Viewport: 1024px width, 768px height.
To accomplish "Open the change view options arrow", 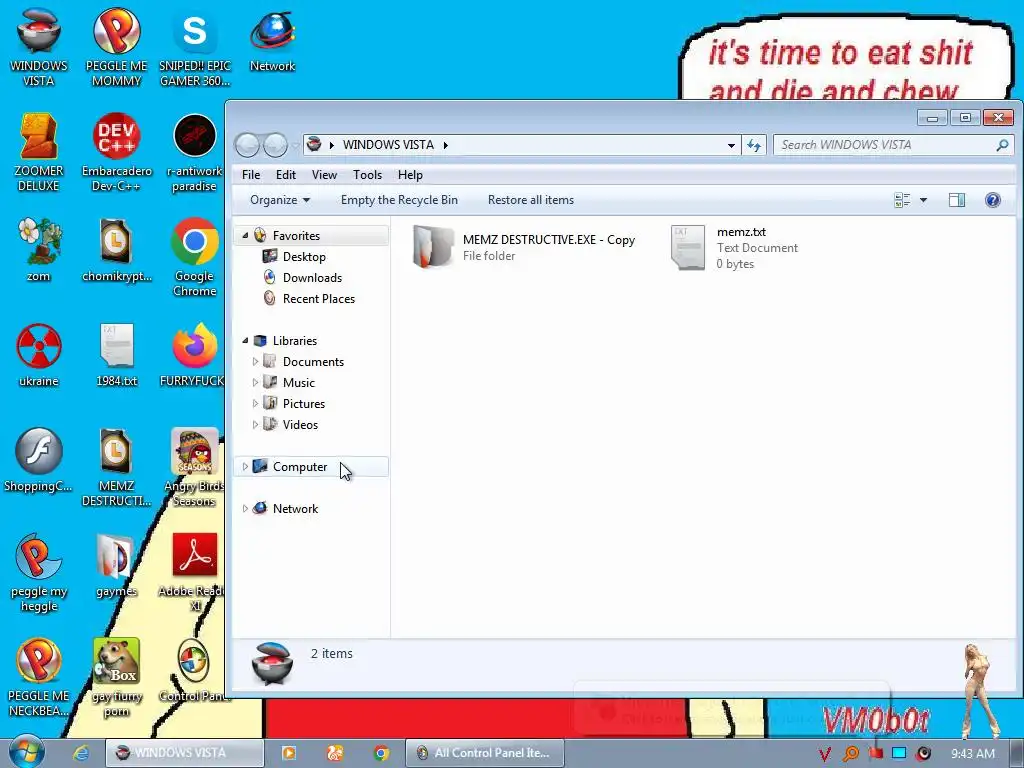I will 923,200.
